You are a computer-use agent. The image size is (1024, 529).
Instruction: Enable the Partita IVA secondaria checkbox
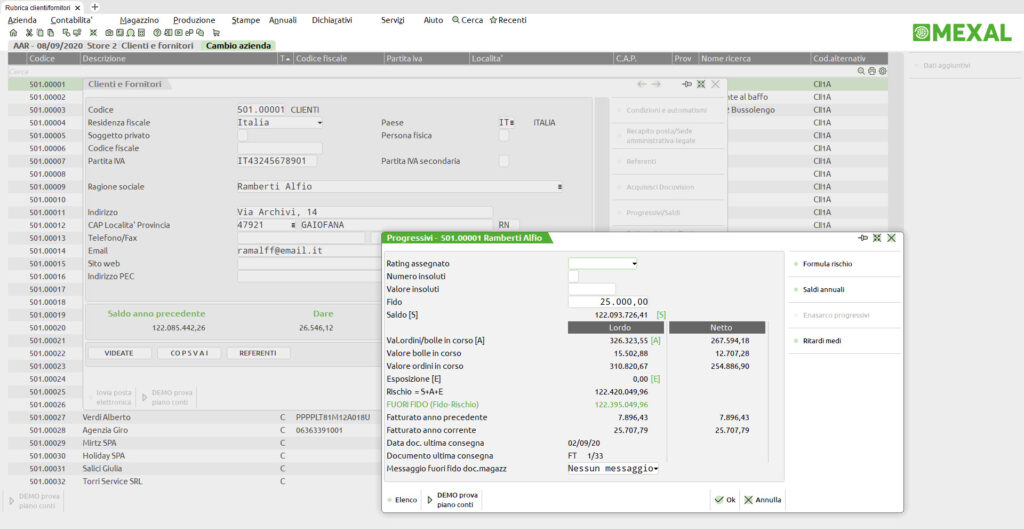point(504,161)
